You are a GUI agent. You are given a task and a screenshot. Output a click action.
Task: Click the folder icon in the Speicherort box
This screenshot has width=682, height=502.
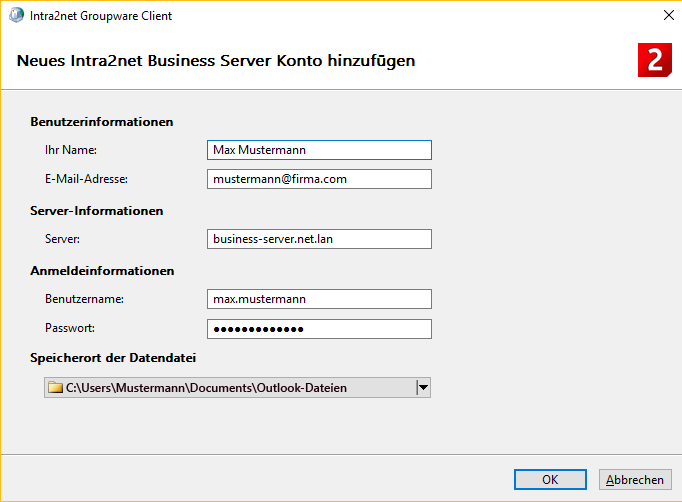click(56, 388)
